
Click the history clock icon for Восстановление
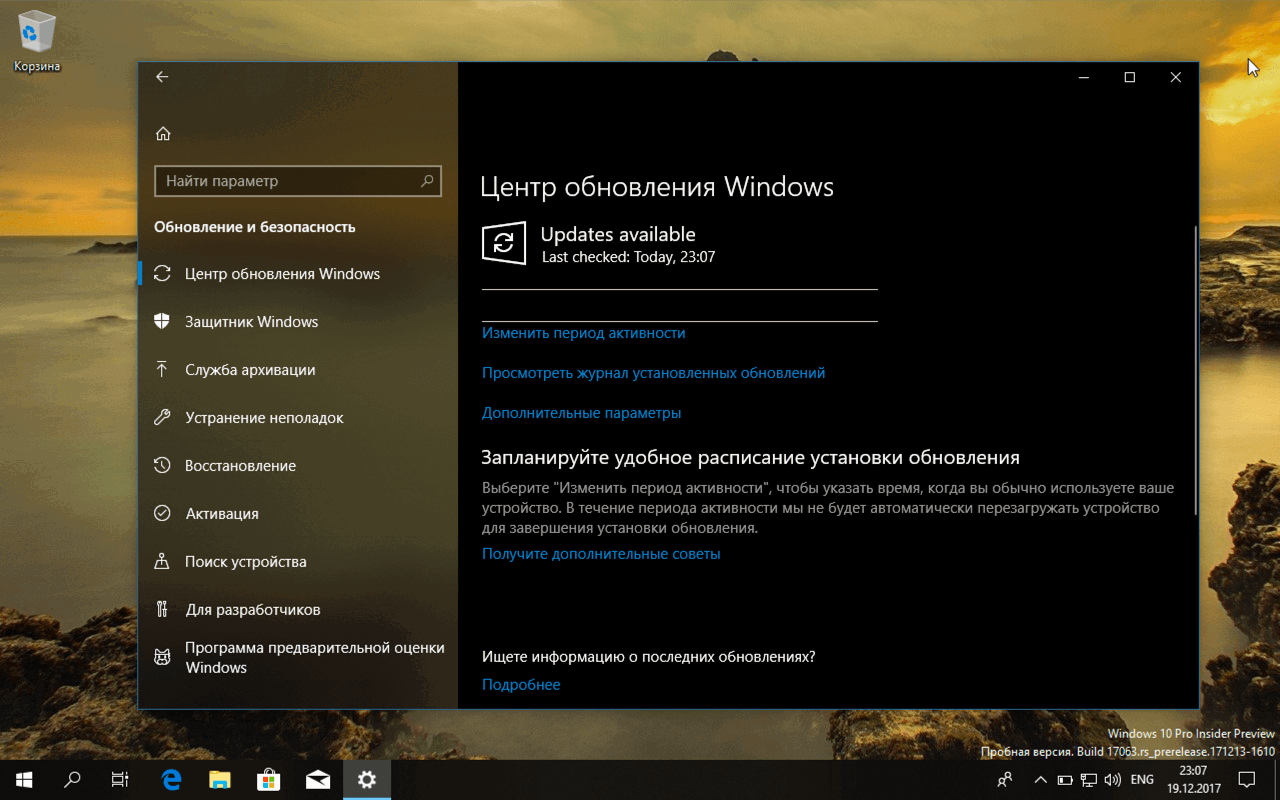click(162, 465)
